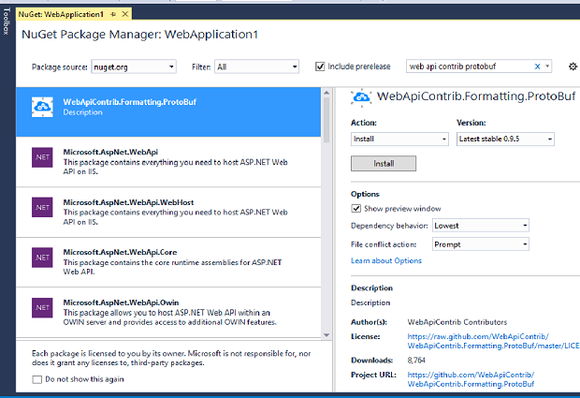The image size is (580, 398).
Task: Click the Install button
Action: [x=384, y=163]
